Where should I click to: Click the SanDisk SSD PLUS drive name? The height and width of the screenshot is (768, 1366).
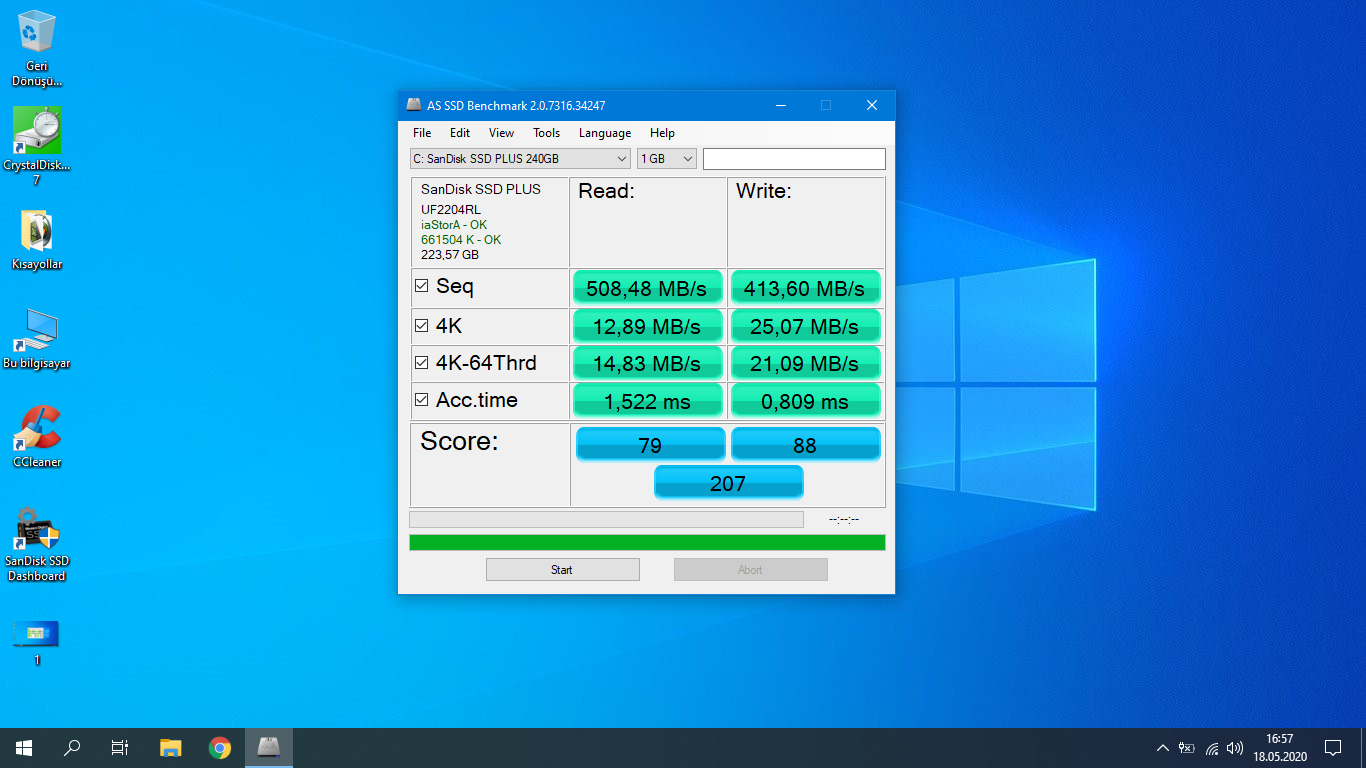(481, 189)
